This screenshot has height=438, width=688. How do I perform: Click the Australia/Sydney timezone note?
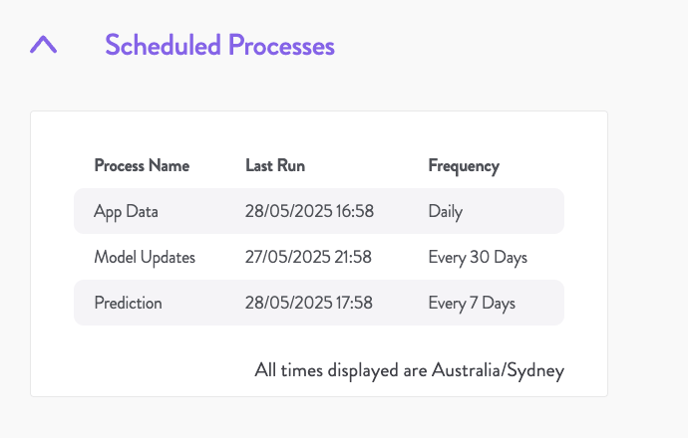click(409, 371)
